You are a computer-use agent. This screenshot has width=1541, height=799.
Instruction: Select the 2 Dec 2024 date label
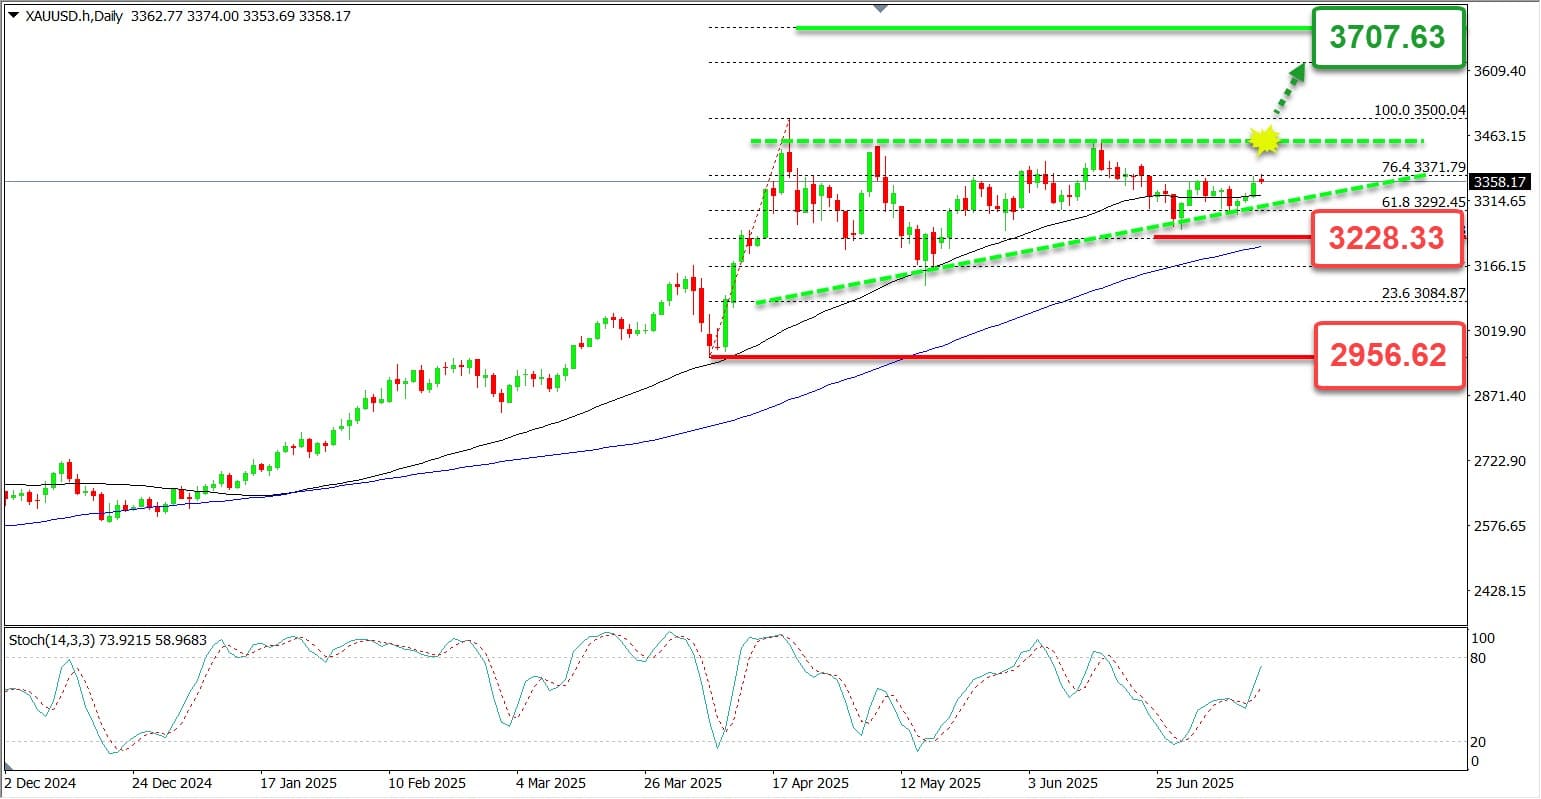pos(41,783)
